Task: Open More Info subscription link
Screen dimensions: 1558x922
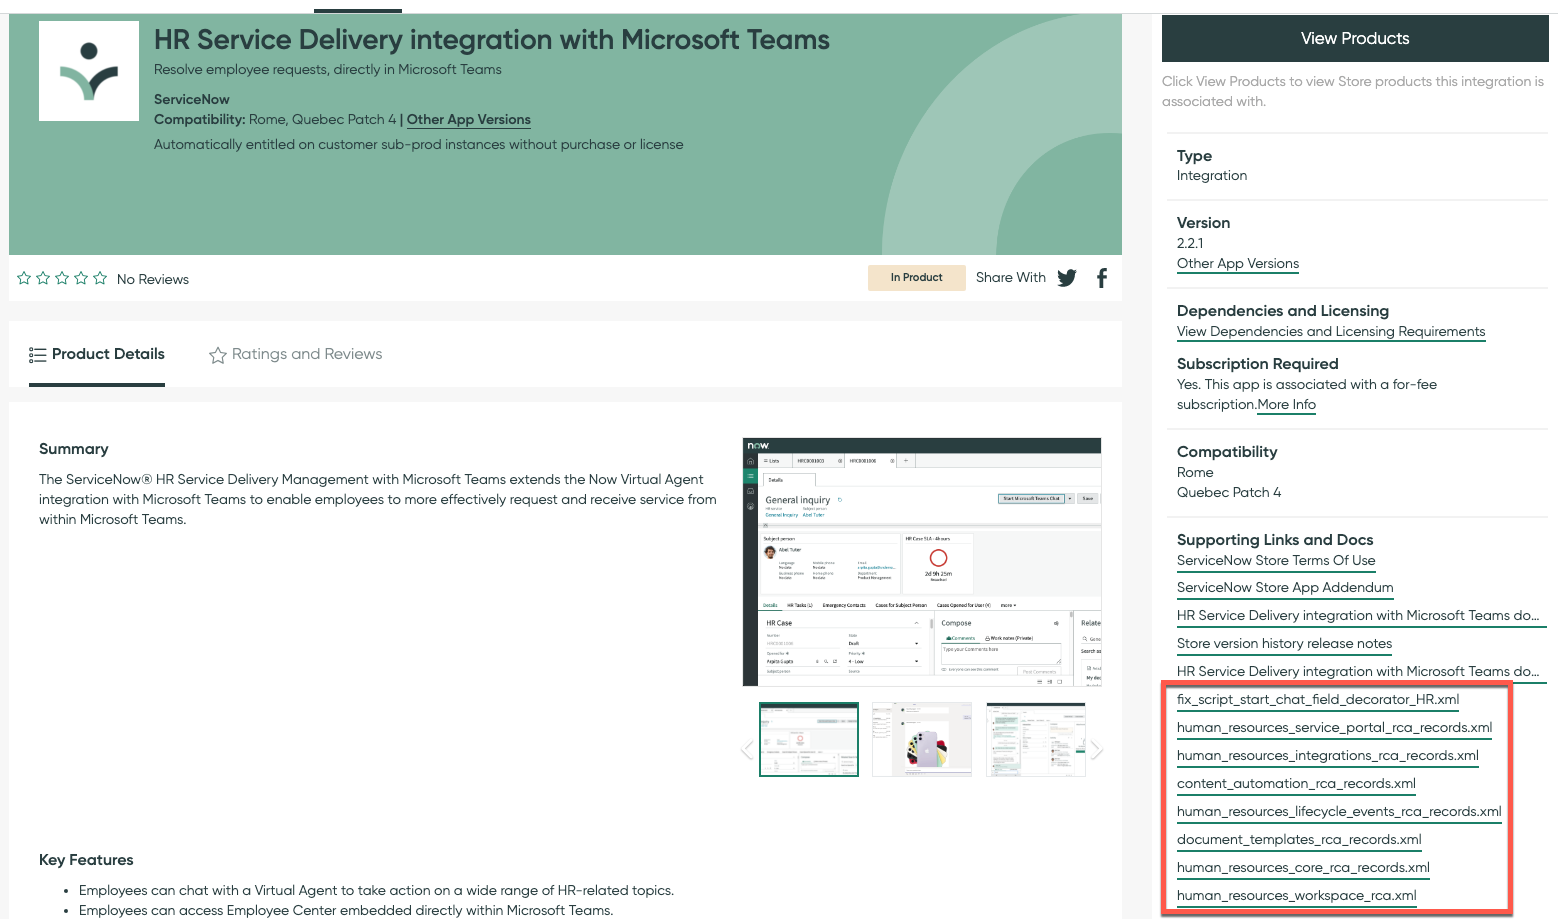Action: point(1287,404)
